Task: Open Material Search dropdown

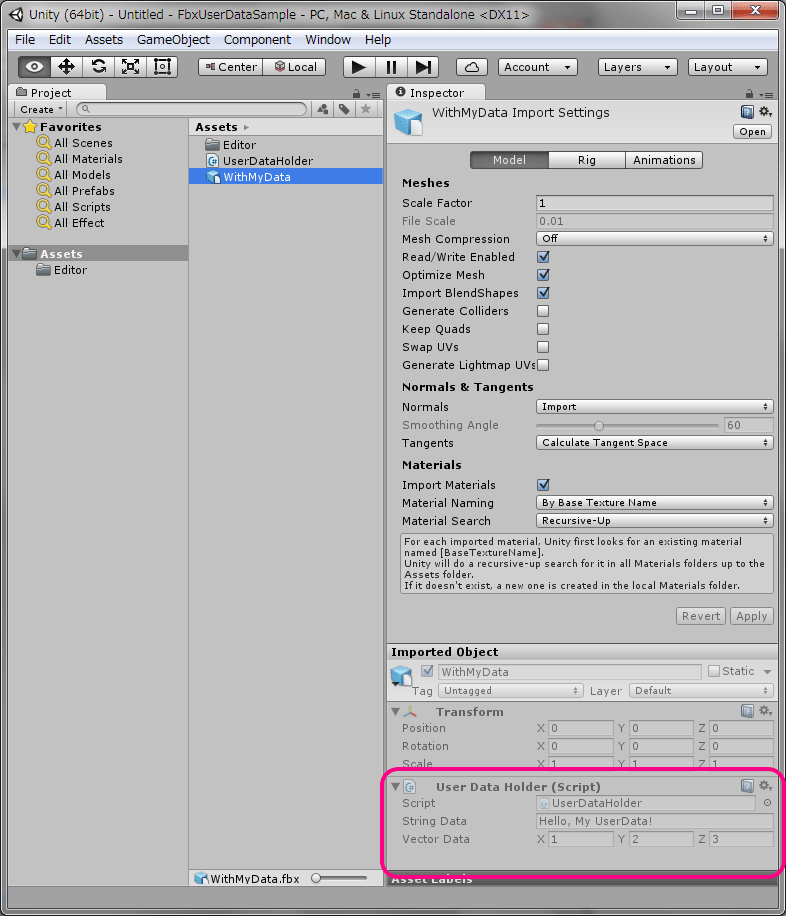Action: (x=655, y=521)
